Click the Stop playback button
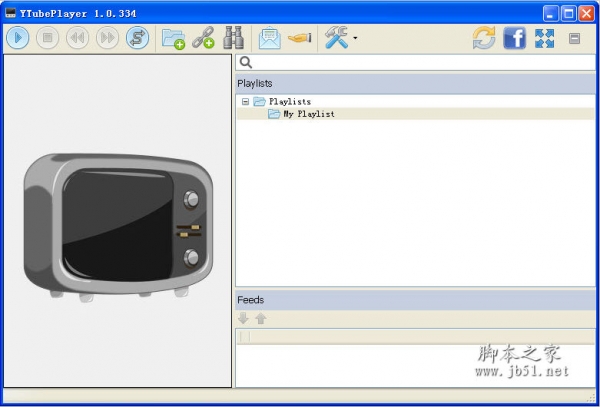 tap(47, 37)
